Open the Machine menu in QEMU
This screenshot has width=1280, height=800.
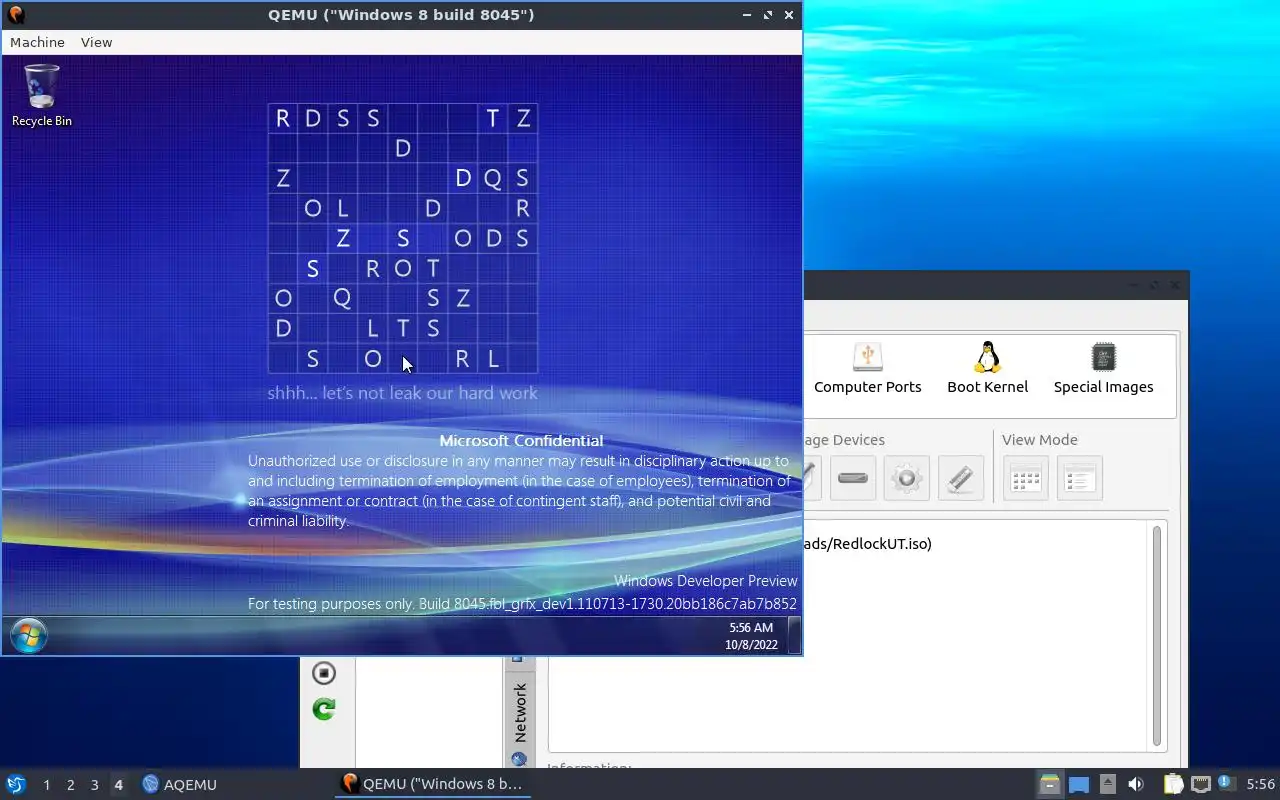(37, 42)
